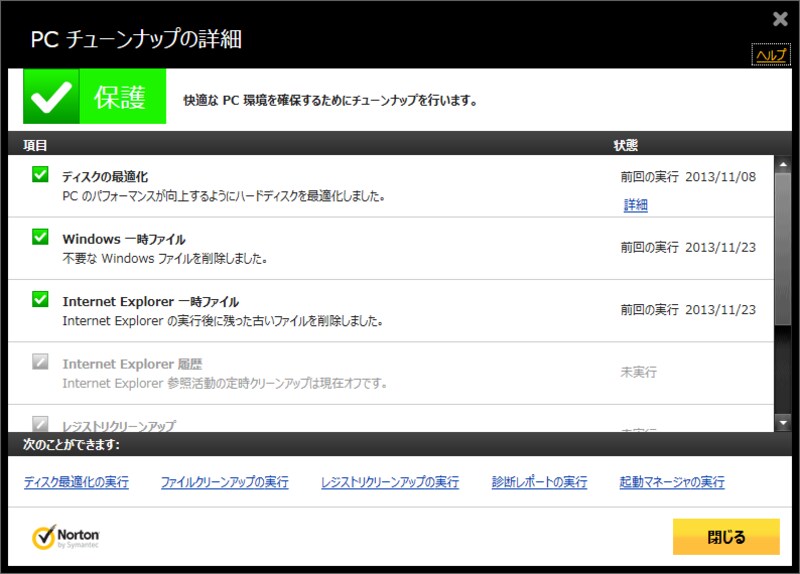Run 起動マネージャの実行

coord(672,482)
